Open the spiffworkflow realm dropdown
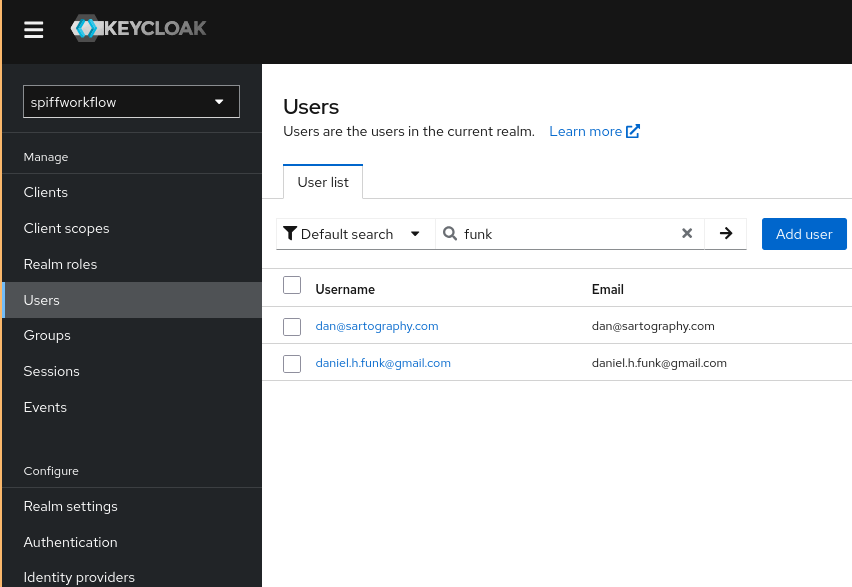 131,102
